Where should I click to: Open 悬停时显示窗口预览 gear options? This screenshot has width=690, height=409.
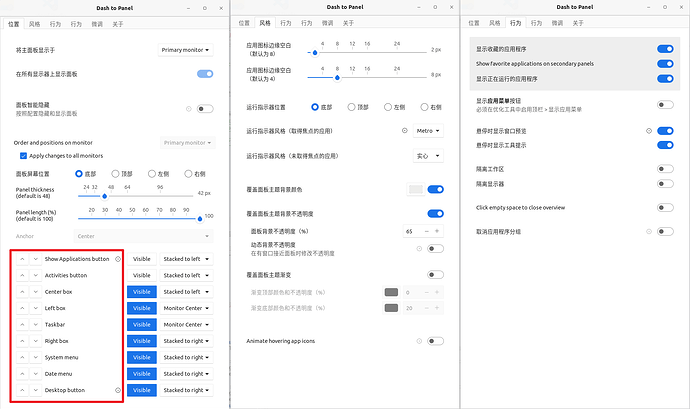pyautogui.click(x=649, y=131)
